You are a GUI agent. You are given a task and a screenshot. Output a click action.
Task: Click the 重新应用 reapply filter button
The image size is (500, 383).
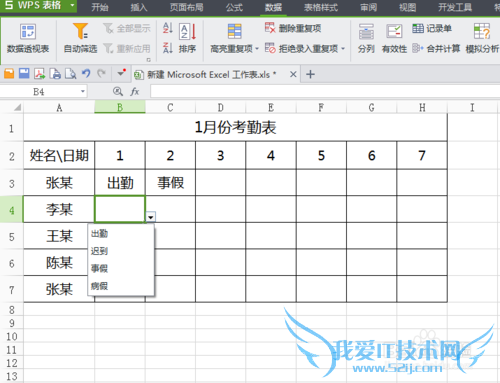coord(127,49)
